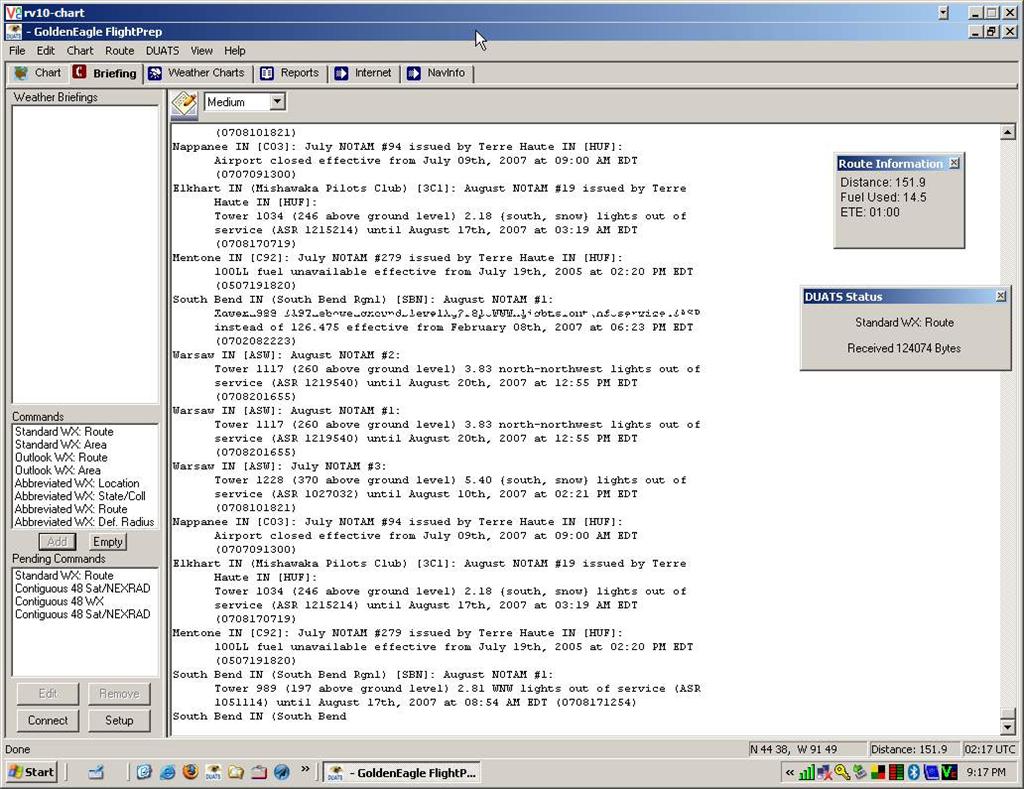Click the Connect button
The image size is (1024, 789).
[x=48, y=720]
